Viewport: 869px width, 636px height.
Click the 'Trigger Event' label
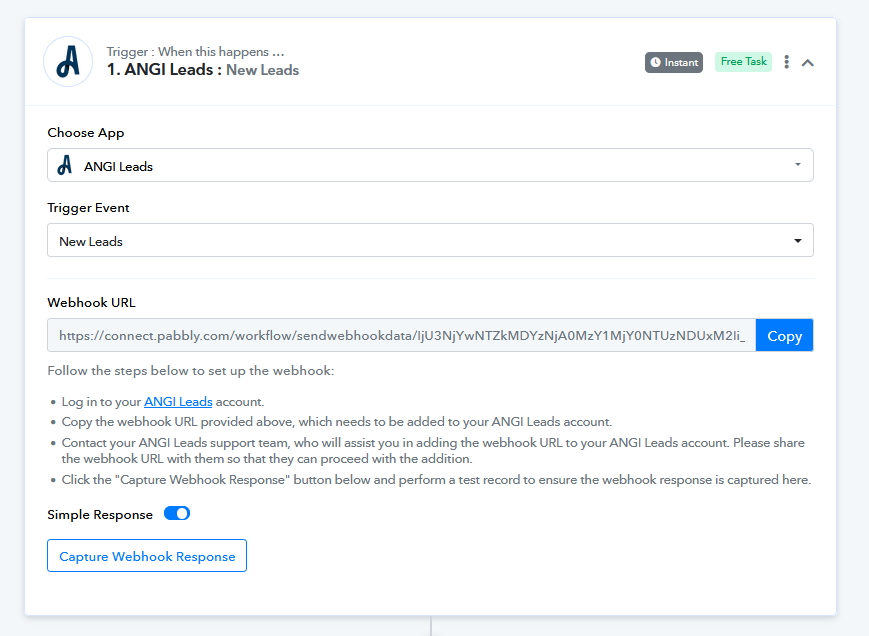88,208
